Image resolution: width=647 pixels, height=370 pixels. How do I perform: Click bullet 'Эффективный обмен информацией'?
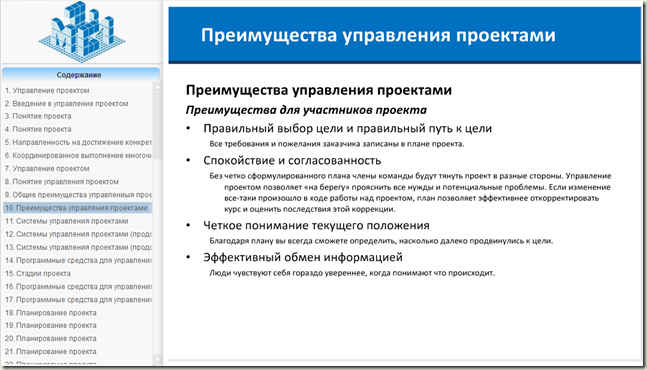click(303, 257)
